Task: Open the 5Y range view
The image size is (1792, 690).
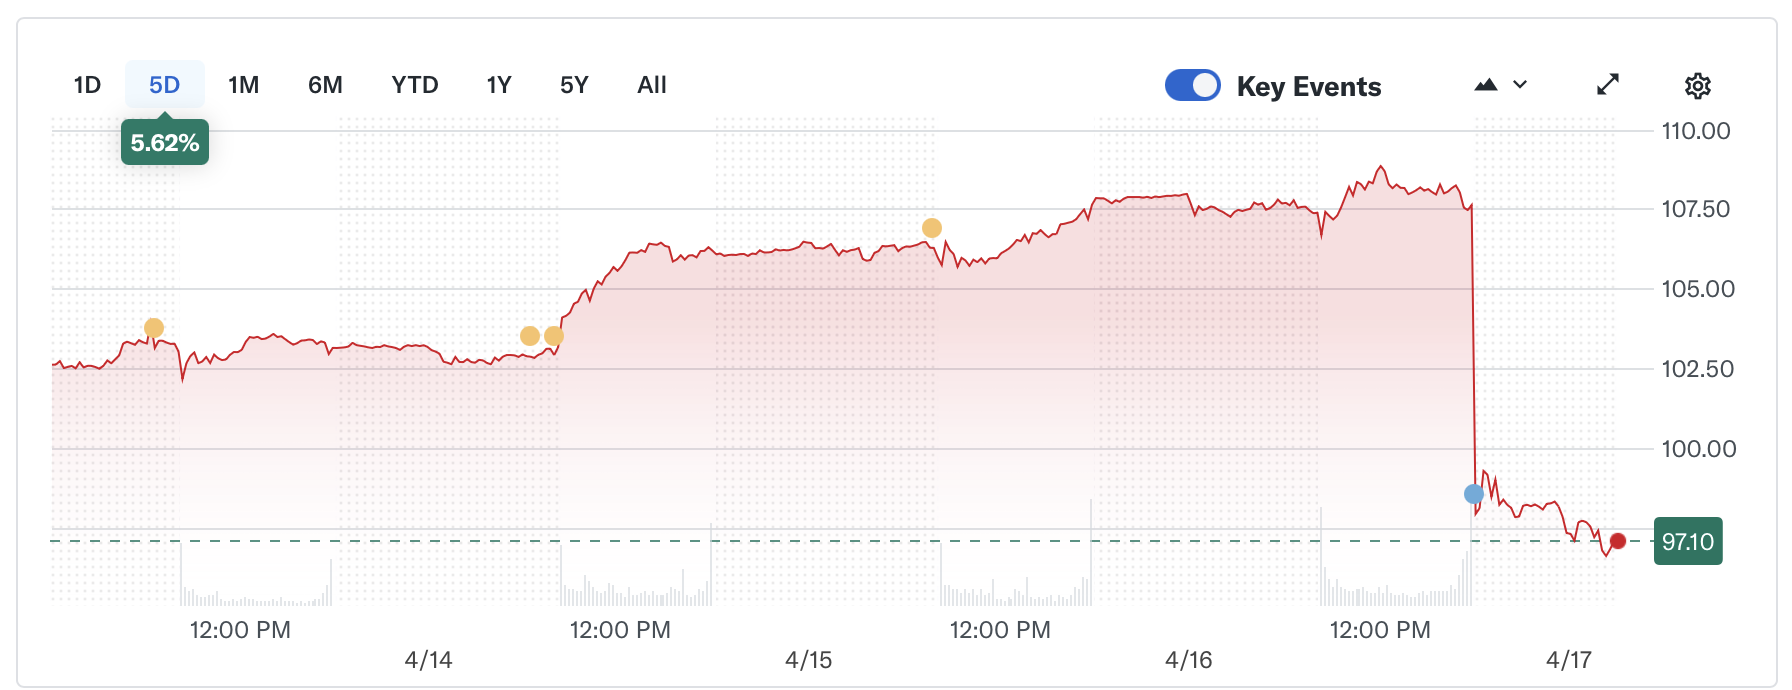Action: [574, 85]
